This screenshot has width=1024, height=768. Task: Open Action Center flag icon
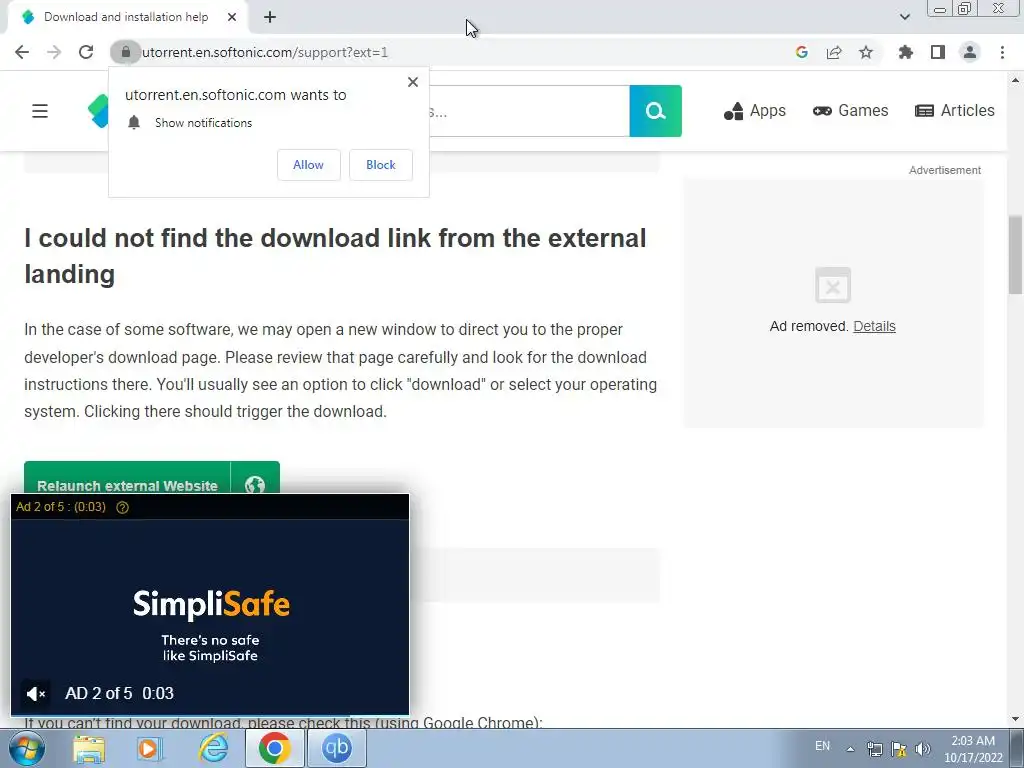[899, 749]
